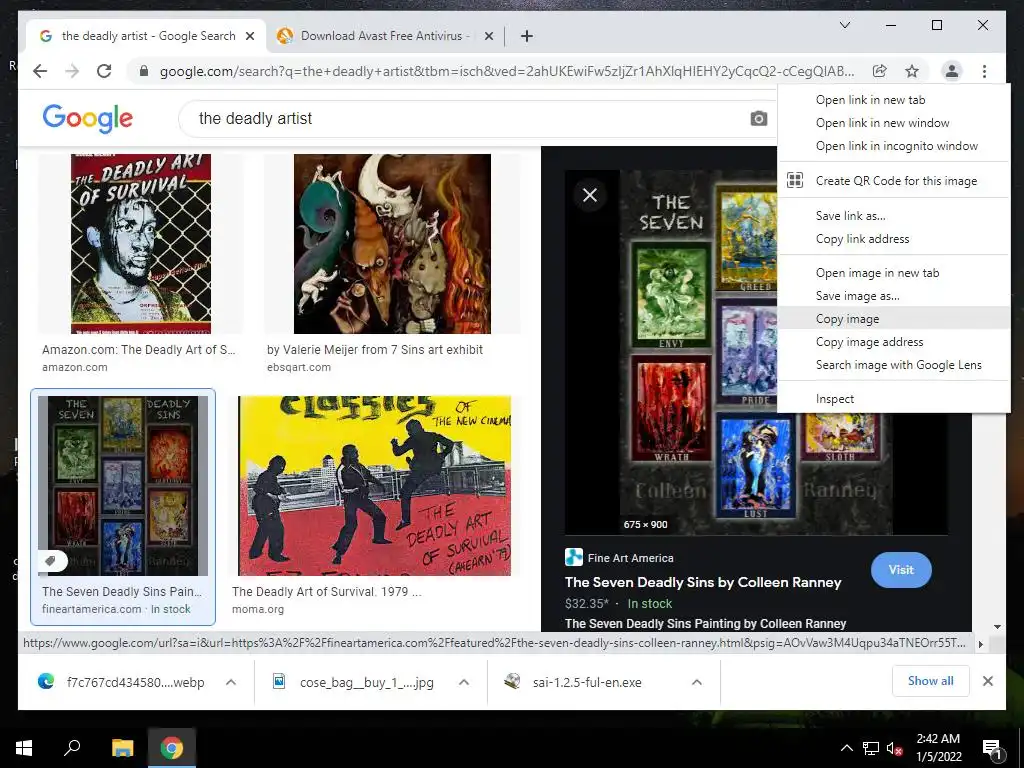Open the Chrome profile avatar
1024x768 pixels.
click(952, 71)
